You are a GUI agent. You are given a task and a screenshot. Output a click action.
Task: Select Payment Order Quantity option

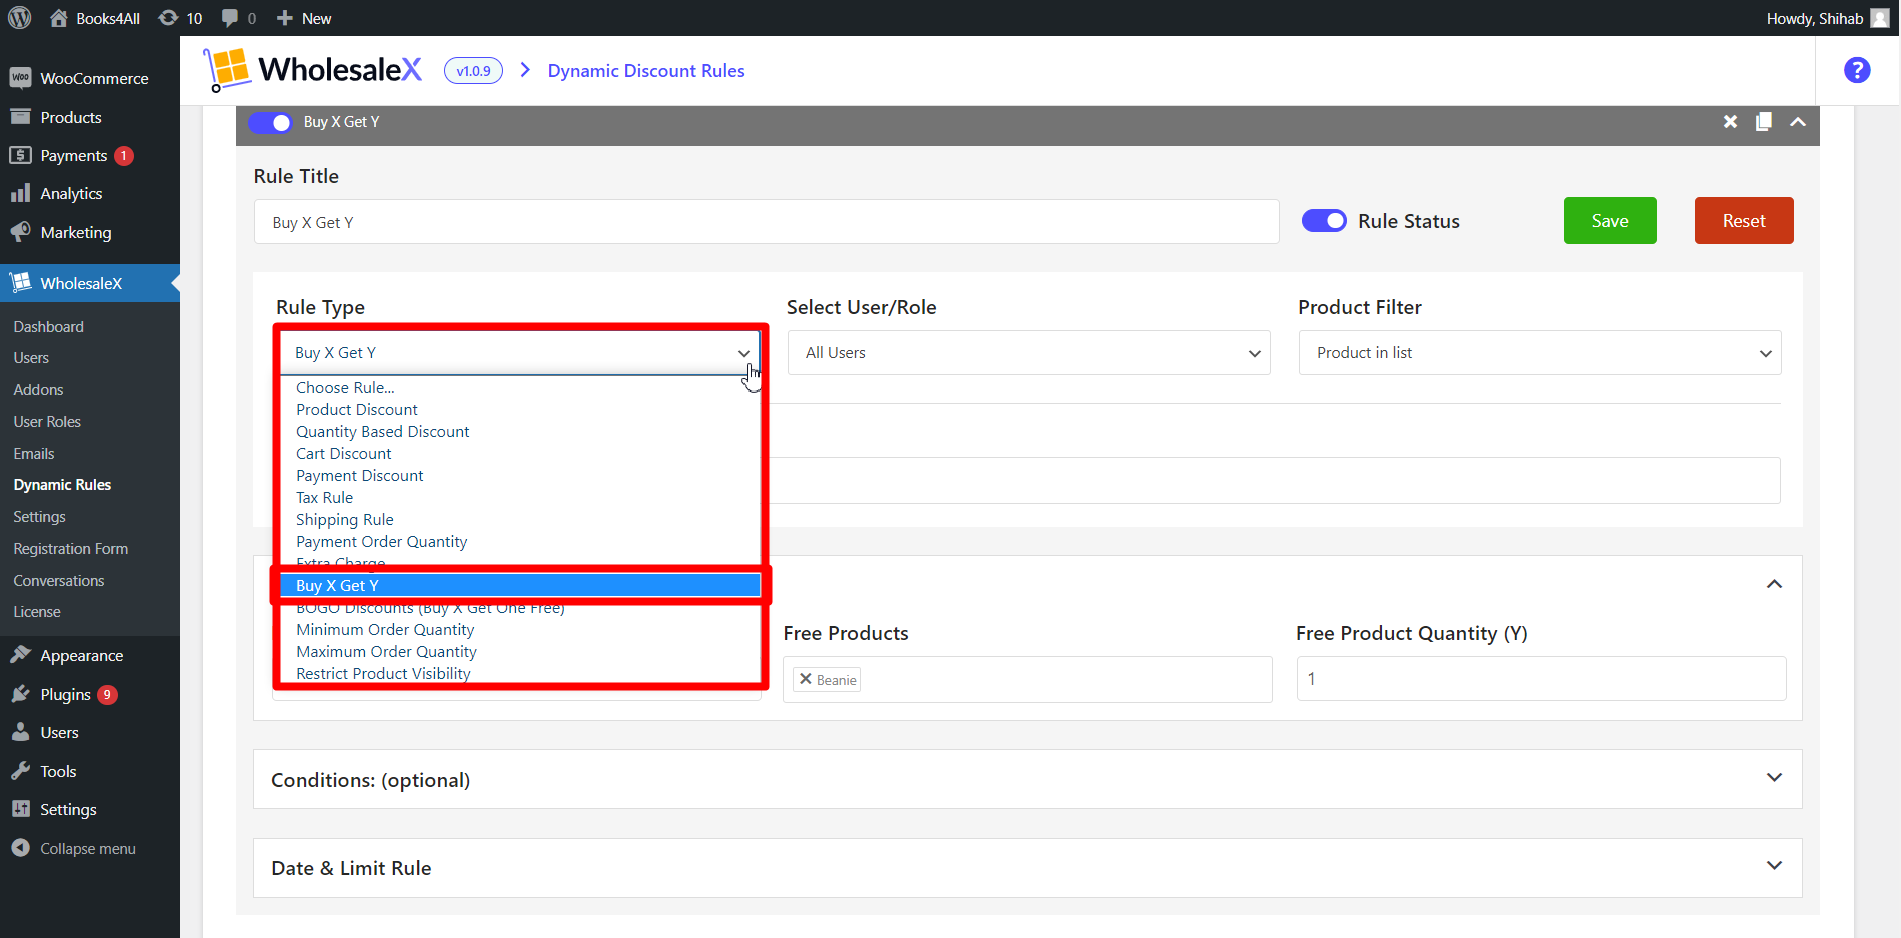tap(382, 541)
